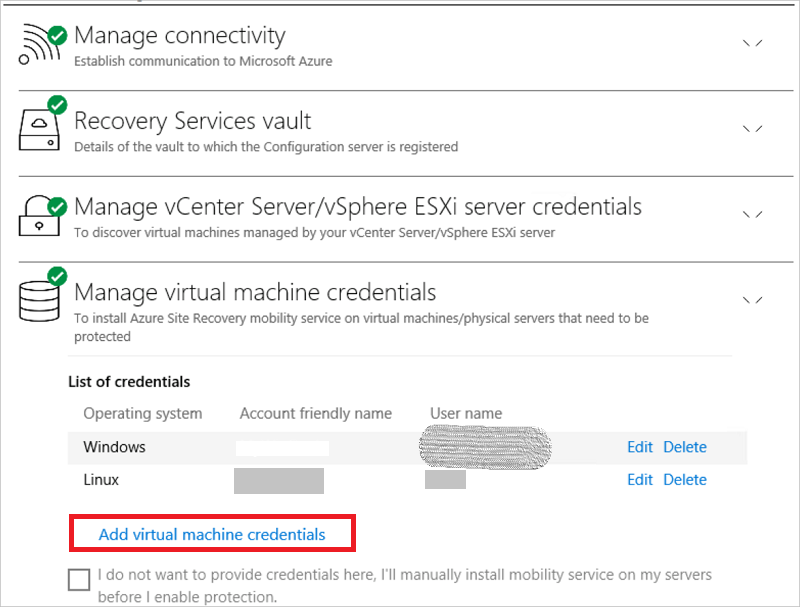Check the manually install mobility service checkbox
This screenshot has height=607, width=800.
tap(79, 580)
